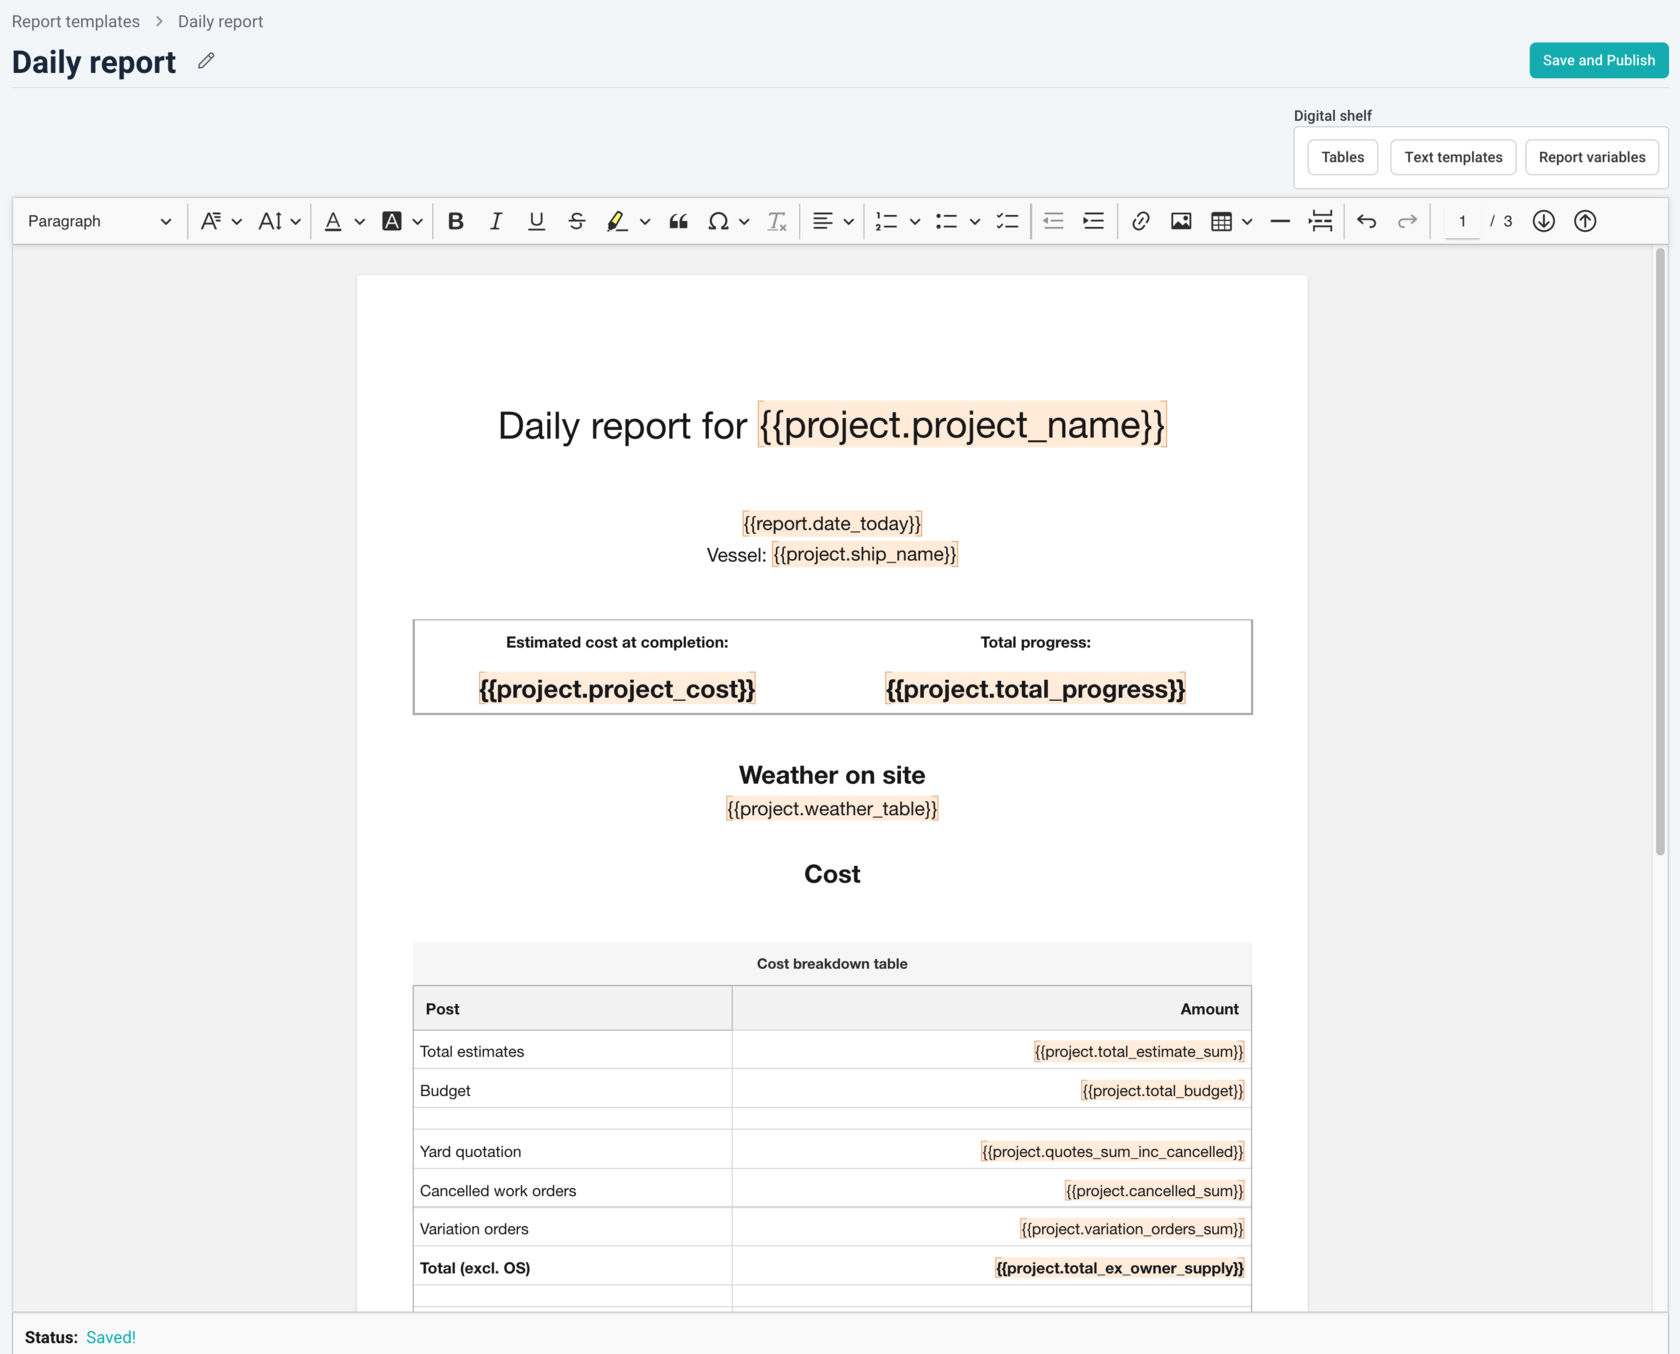
Task: Insert a hyperlink
Action: (x=1140, y=221)
